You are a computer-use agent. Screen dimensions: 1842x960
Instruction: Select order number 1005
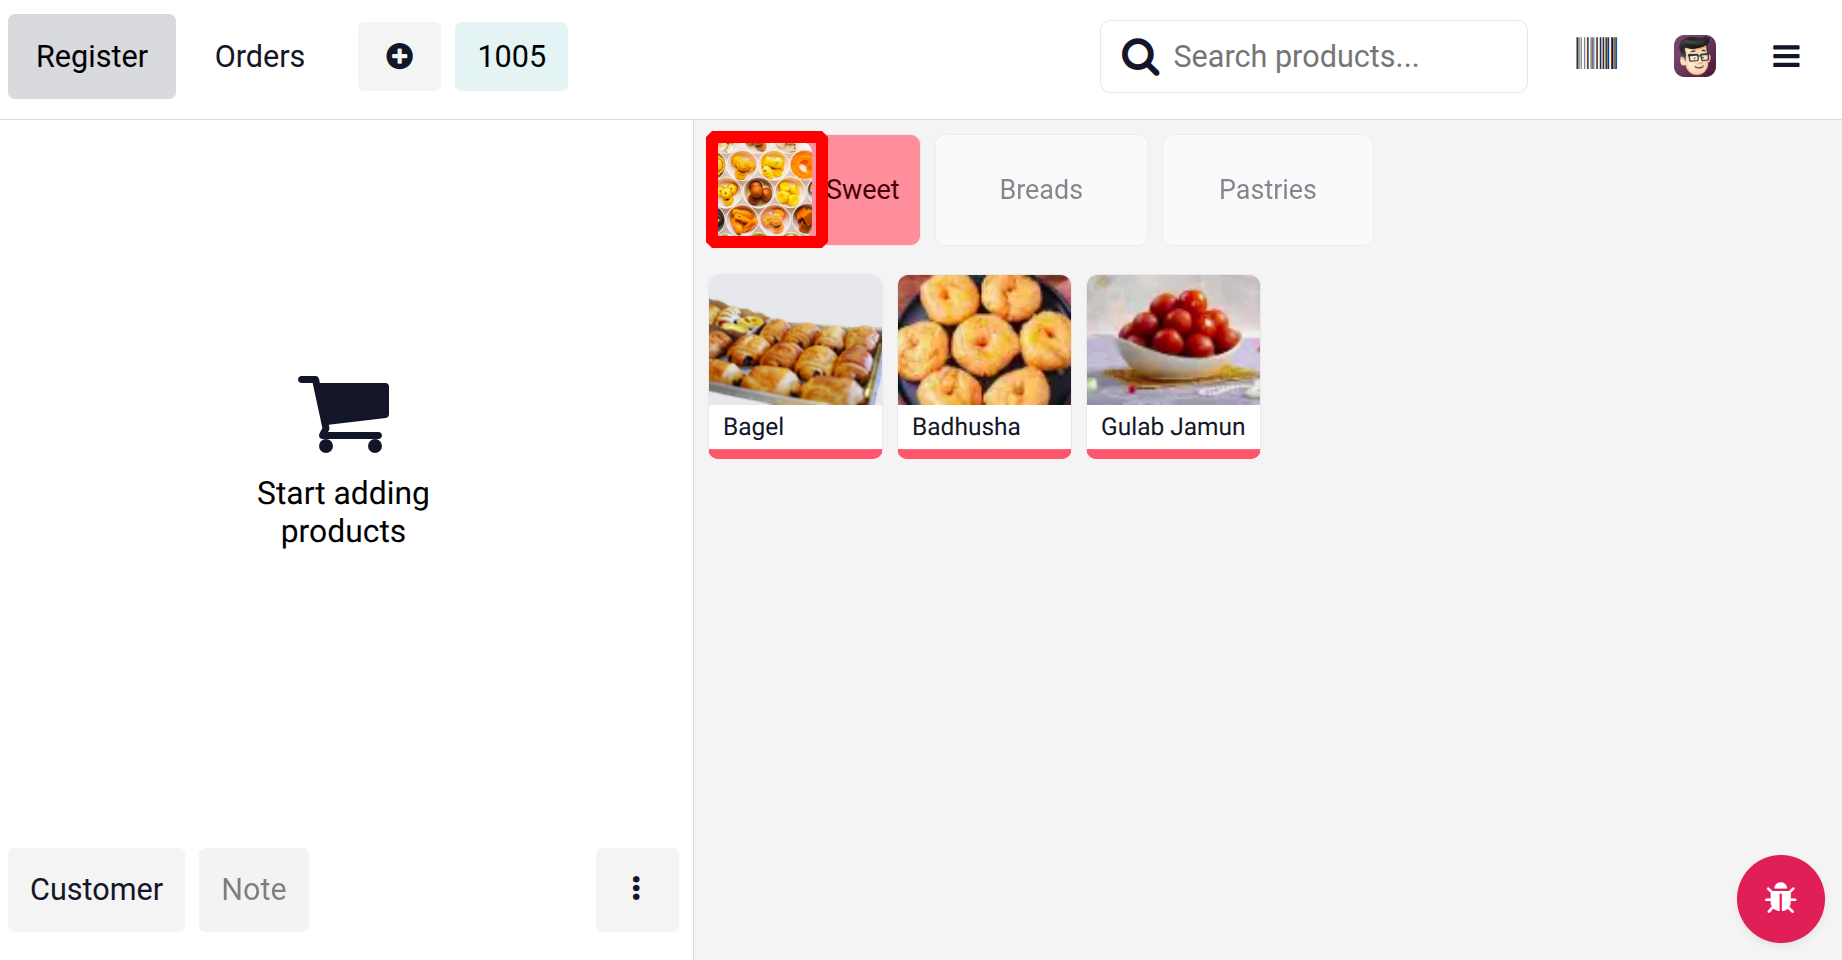[x=511, y=57]
